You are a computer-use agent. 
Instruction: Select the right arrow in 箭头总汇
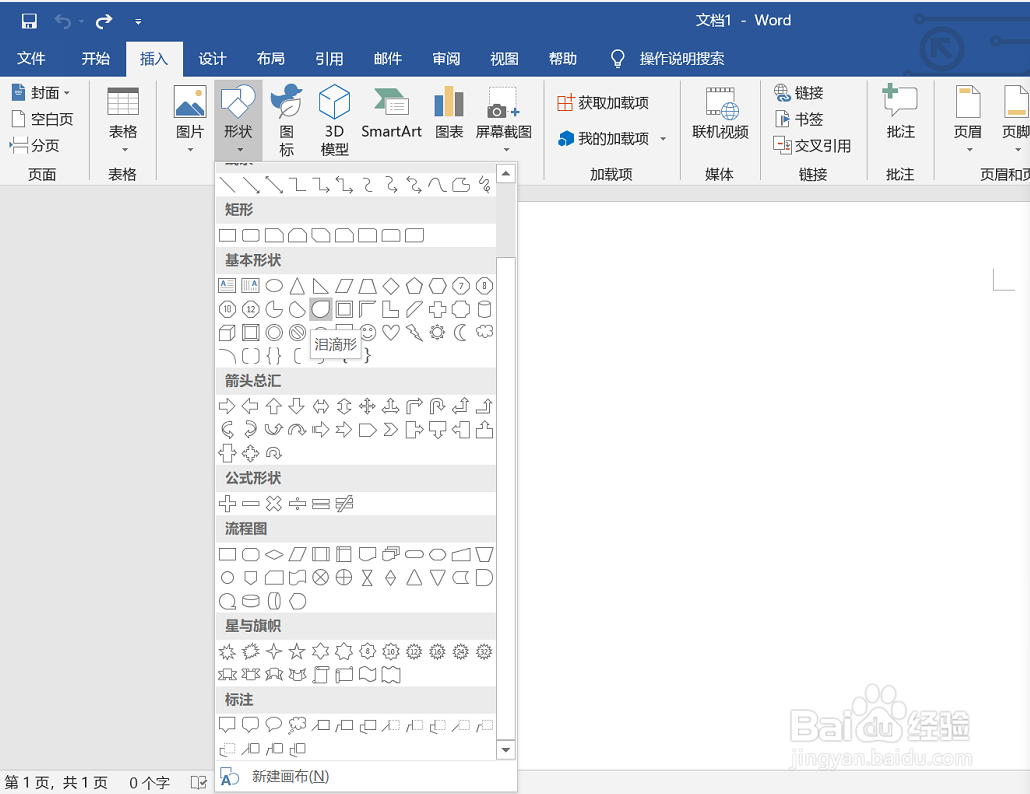[227, 406]
